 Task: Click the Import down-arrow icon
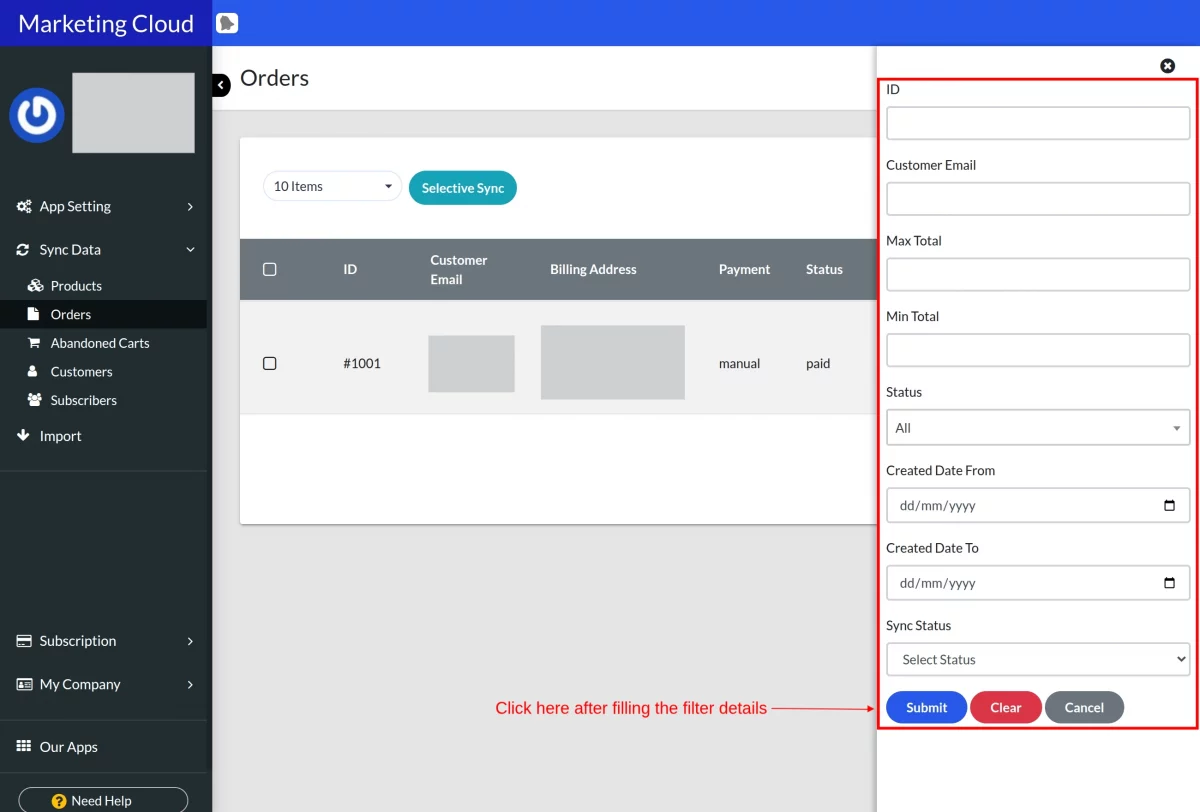24,436
